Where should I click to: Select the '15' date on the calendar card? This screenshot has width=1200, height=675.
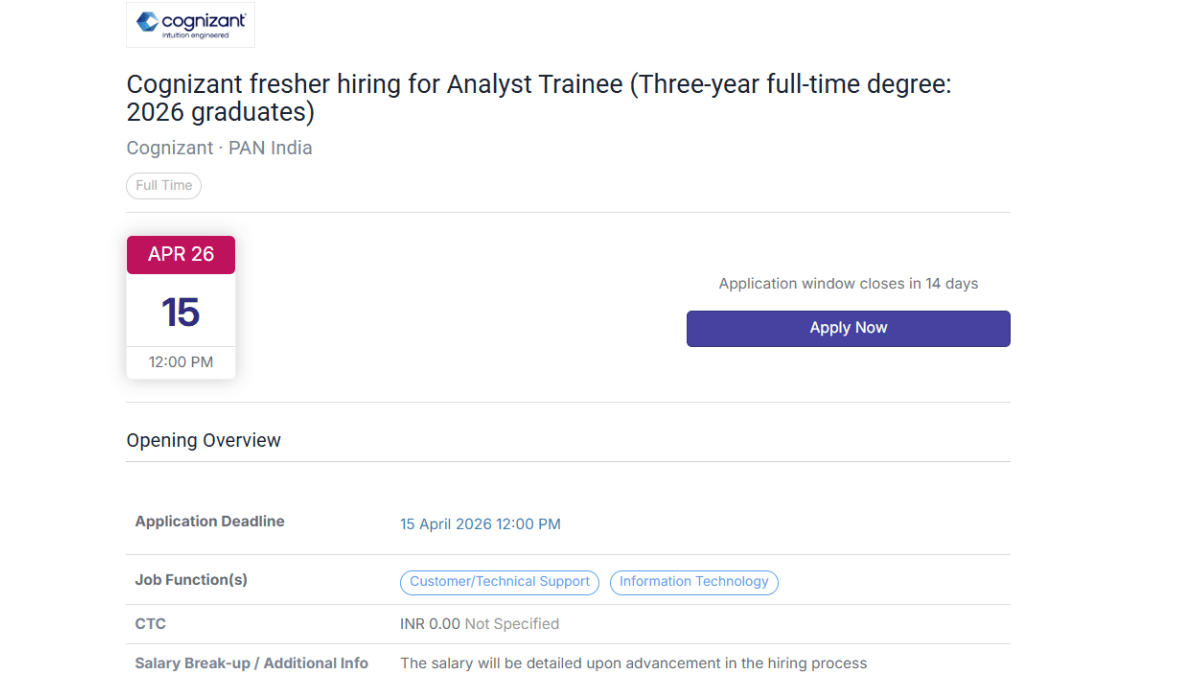tap(180, 311)
